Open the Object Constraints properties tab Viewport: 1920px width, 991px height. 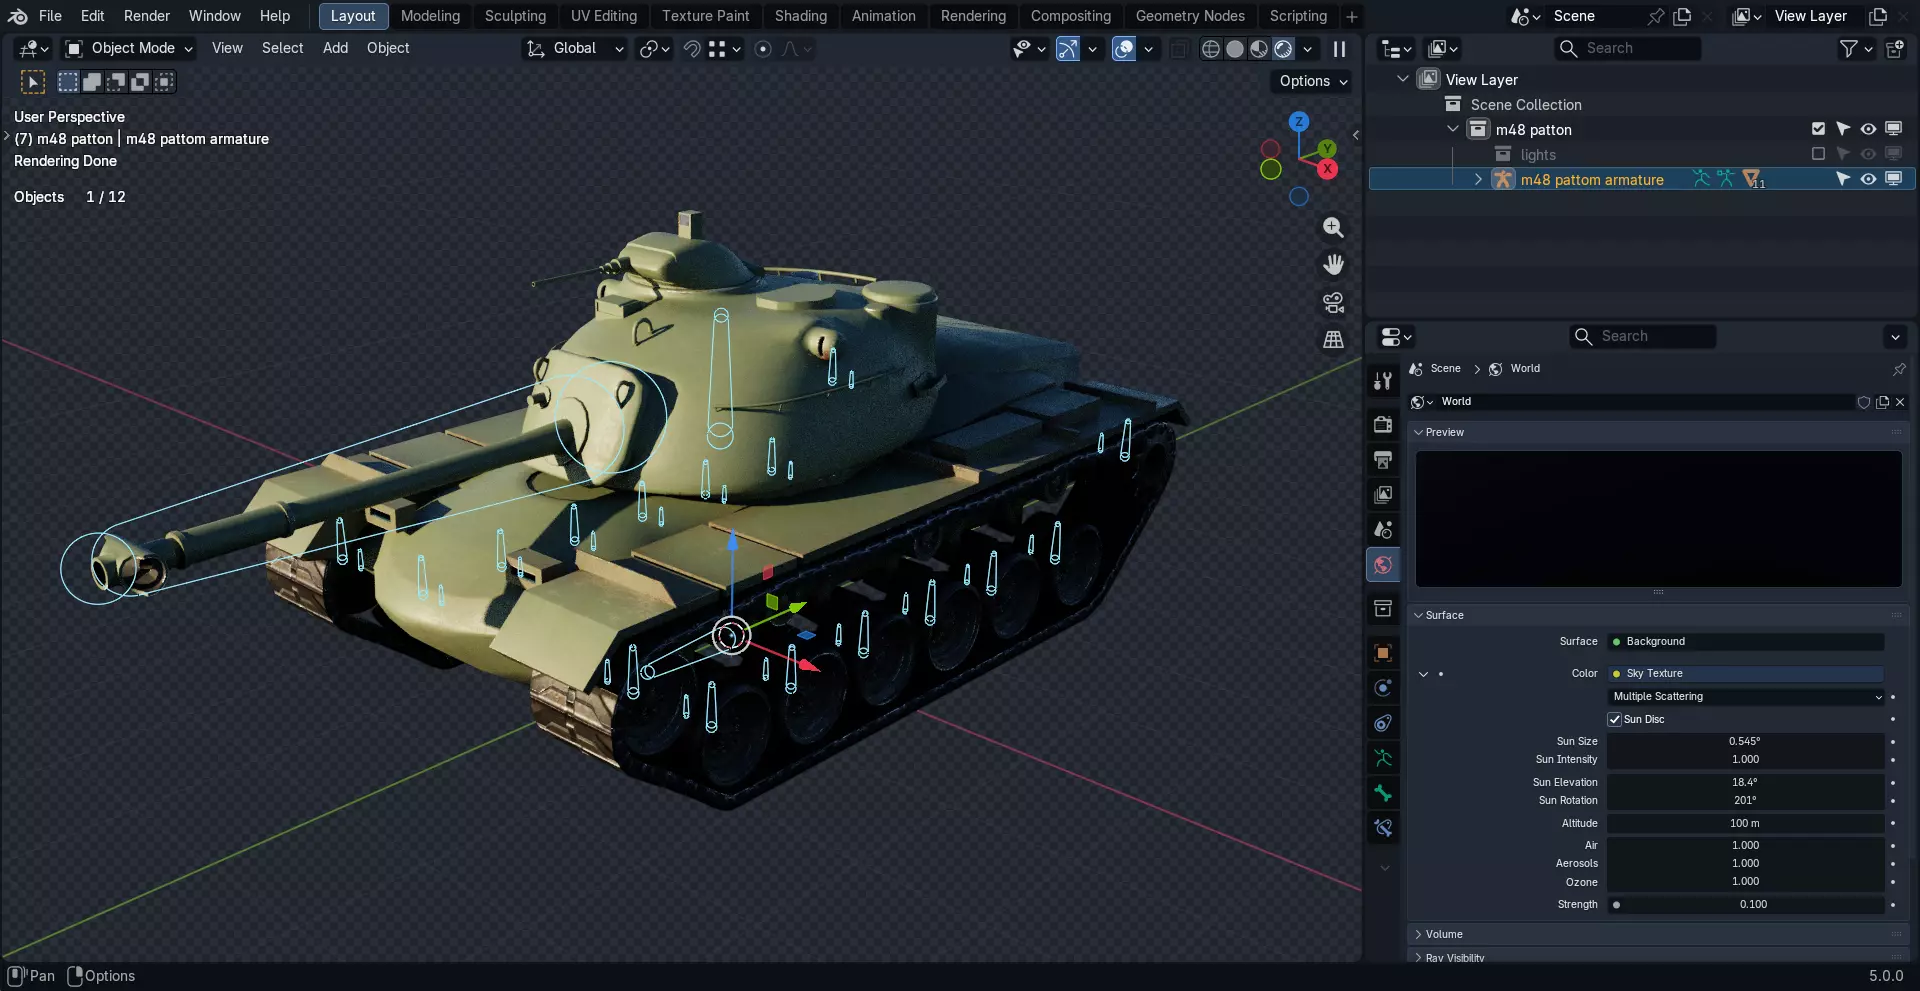click(1383, 723)
